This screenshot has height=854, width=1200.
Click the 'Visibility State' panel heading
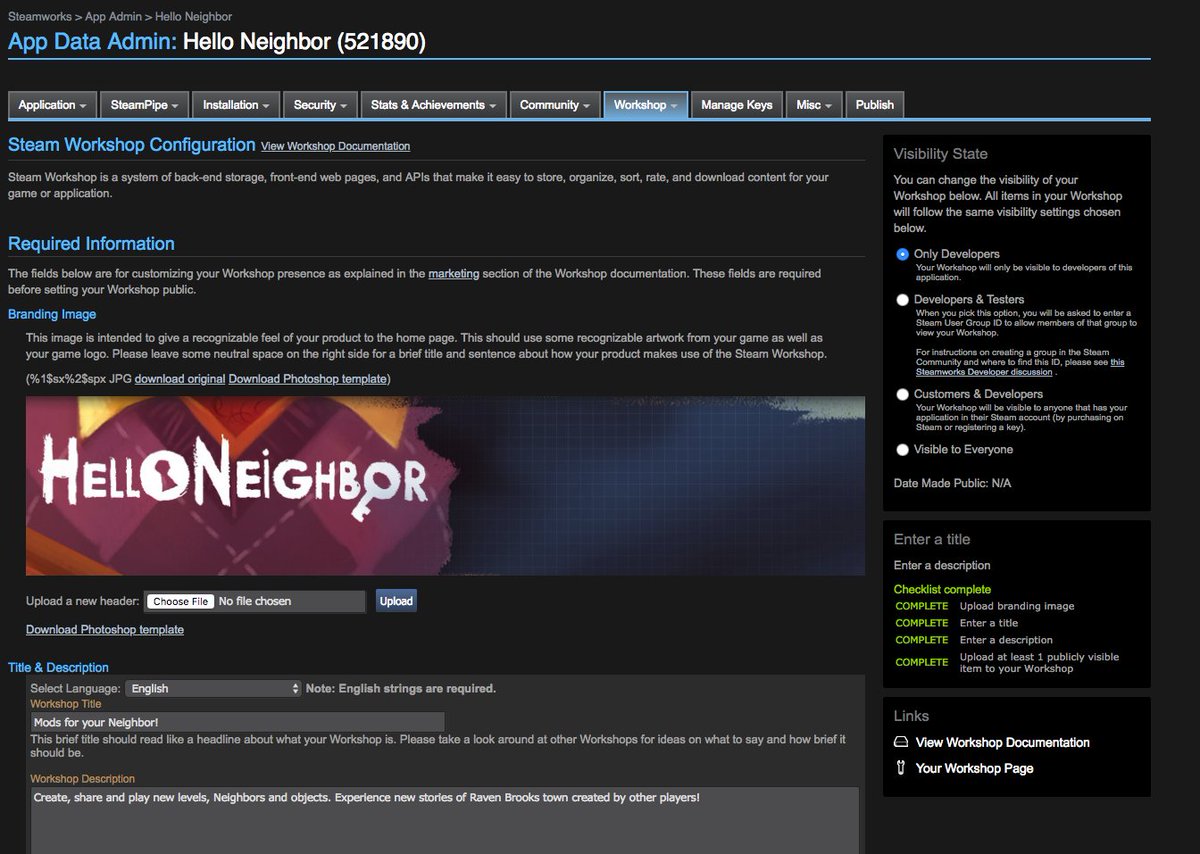(x=940, y=154)
